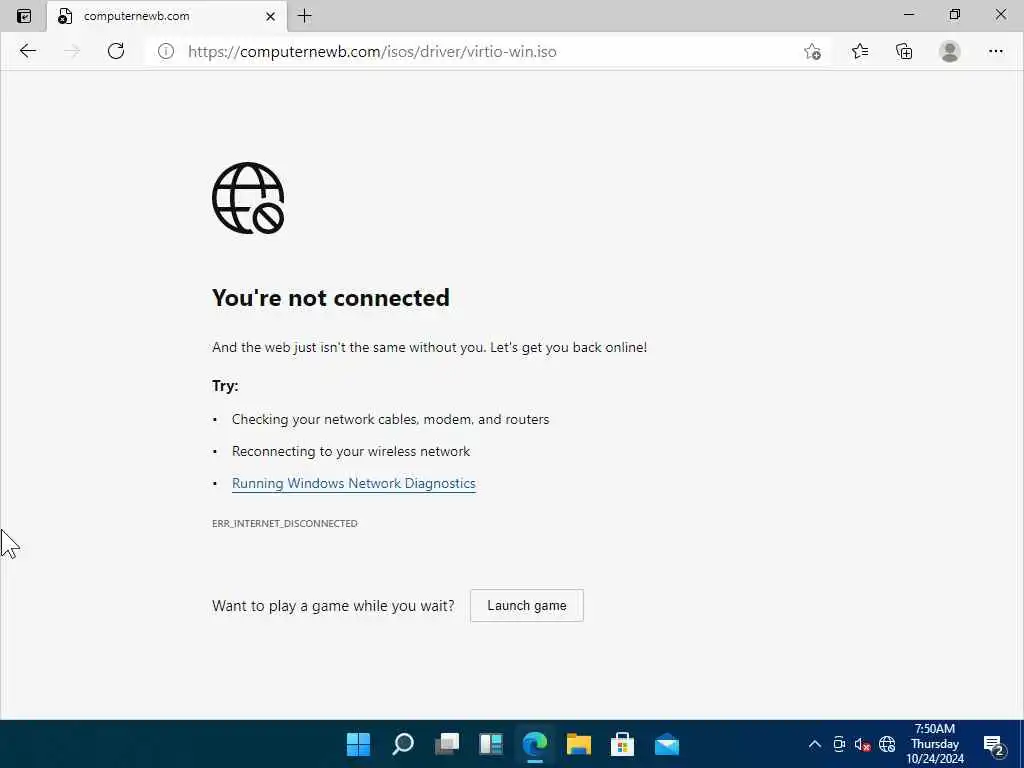This screenshot has width=1024, height=768.
Task: Click the Launch game button
Action: coord(526,605)
